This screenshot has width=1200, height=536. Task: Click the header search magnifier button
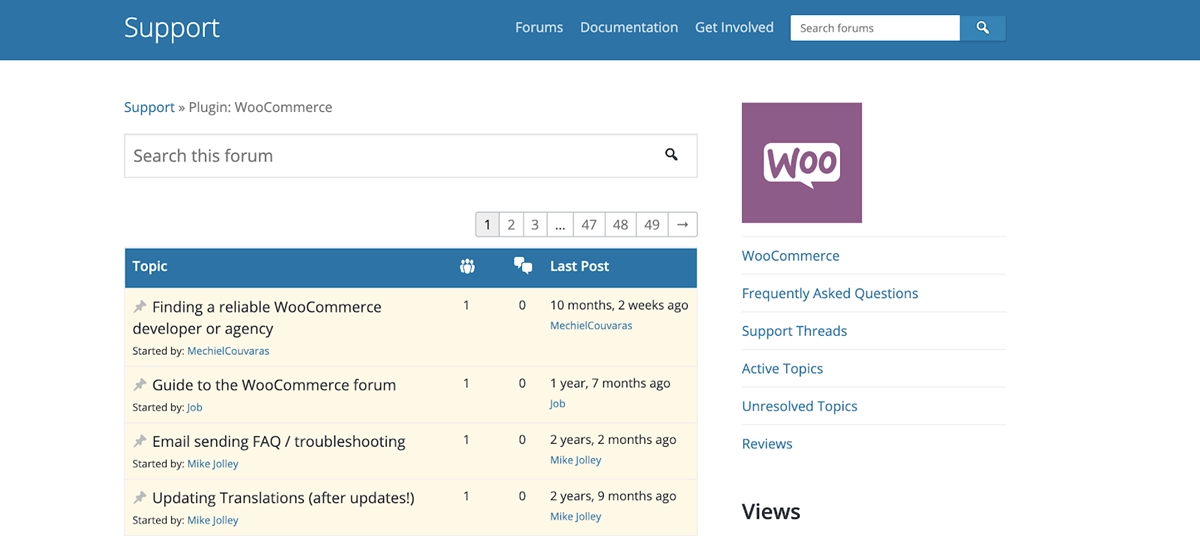click(x=982, y=28)
